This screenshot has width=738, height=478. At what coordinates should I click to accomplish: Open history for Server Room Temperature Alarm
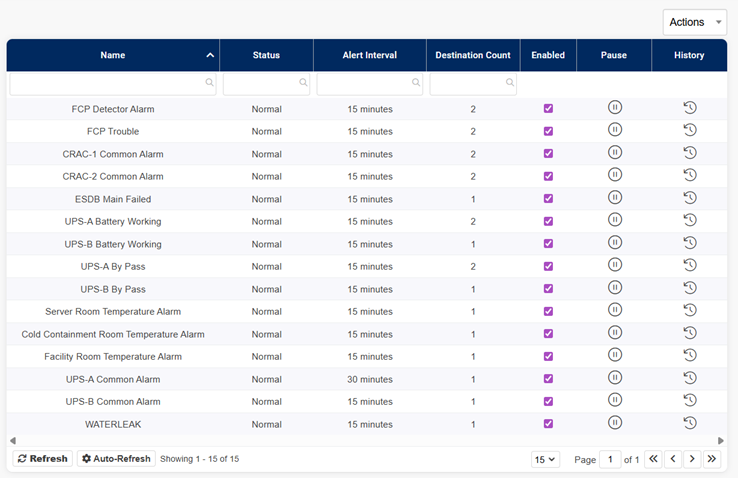pos(689,311)
